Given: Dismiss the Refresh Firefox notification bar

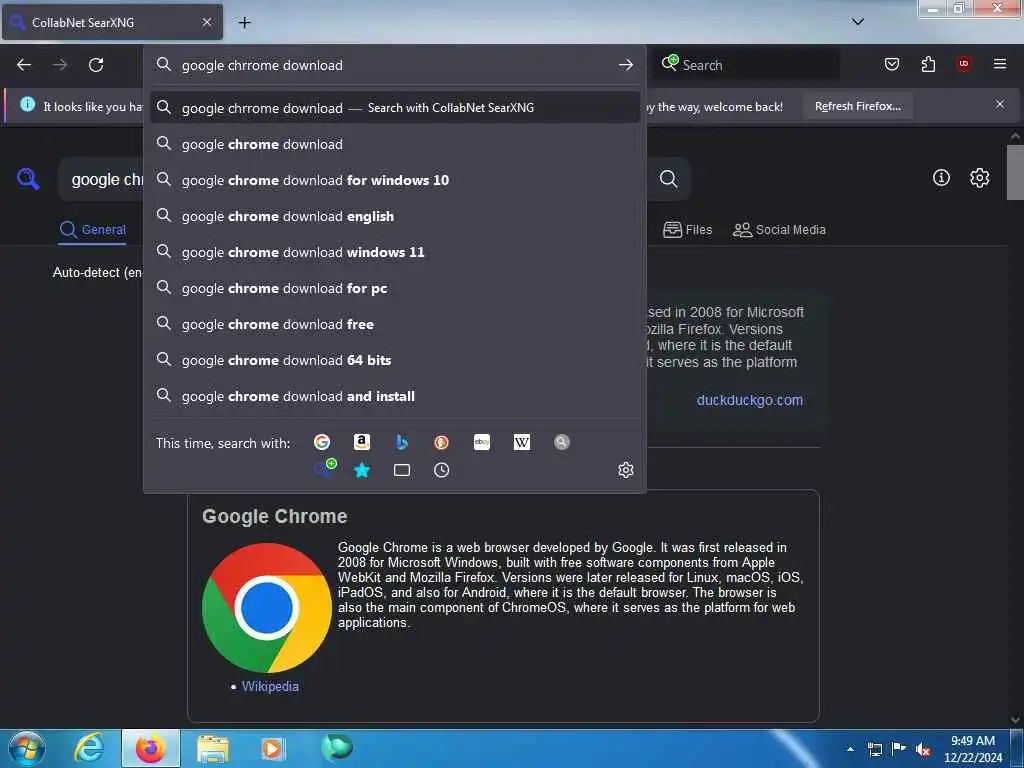Looking at the screenshot, I should pyautogui.click(x=1000, y=104).
